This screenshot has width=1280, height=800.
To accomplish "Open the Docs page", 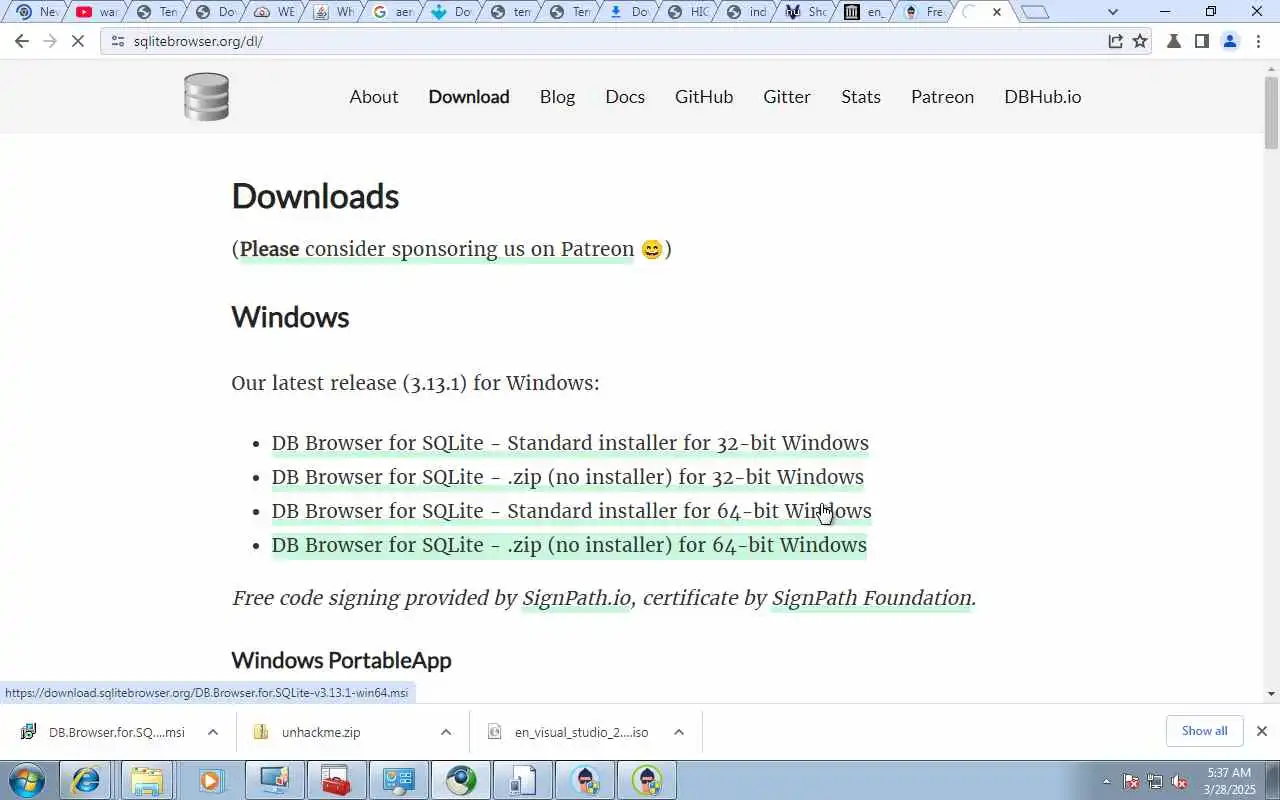I will click(625, 97).
